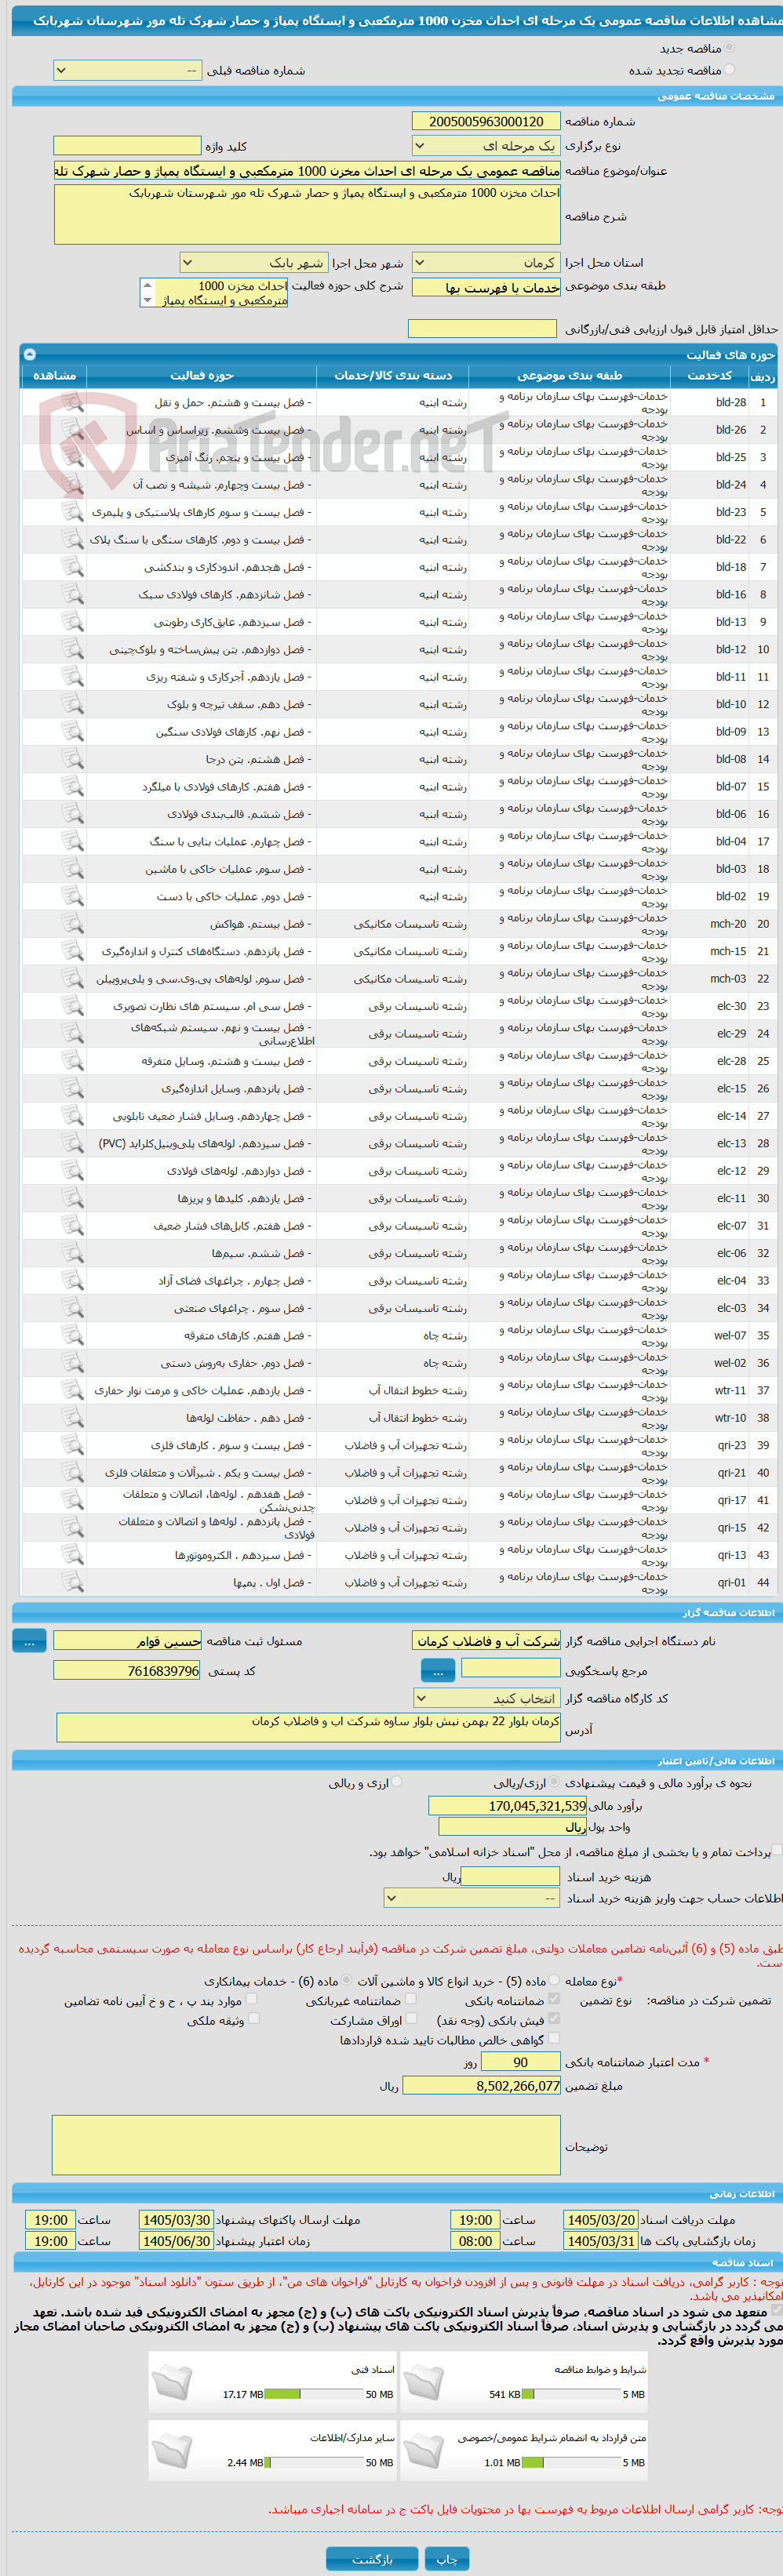Viewport: 783px width, 2576px height.
Task: Select the ارزی/ریالی radio option
Action: pos(554,1781)
